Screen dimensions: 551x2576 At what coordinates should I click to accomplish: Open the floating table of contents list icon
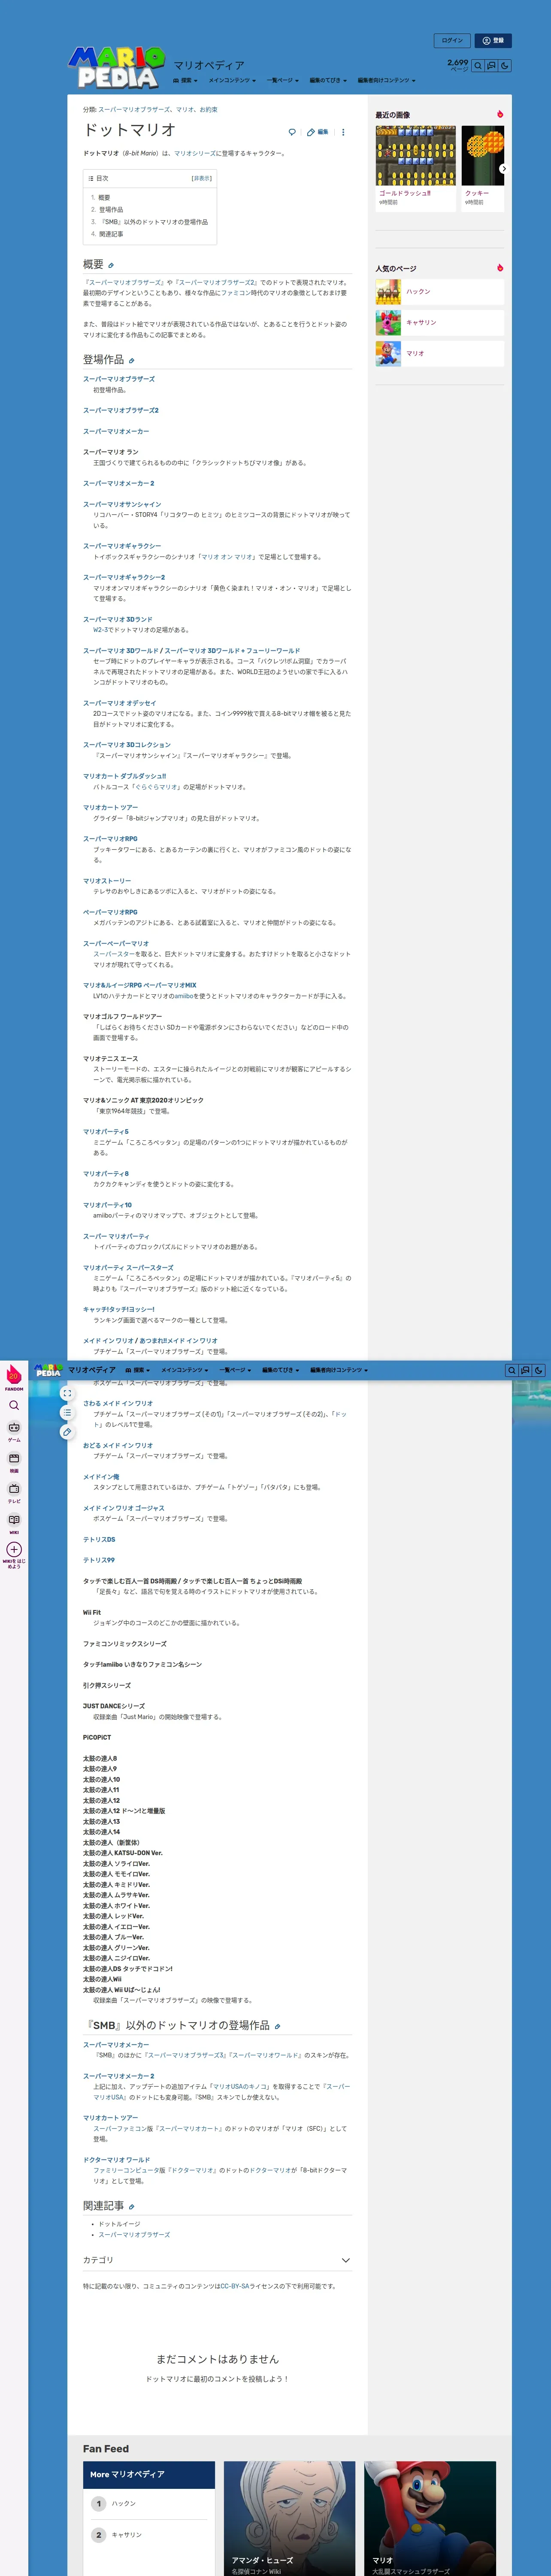67,1413
